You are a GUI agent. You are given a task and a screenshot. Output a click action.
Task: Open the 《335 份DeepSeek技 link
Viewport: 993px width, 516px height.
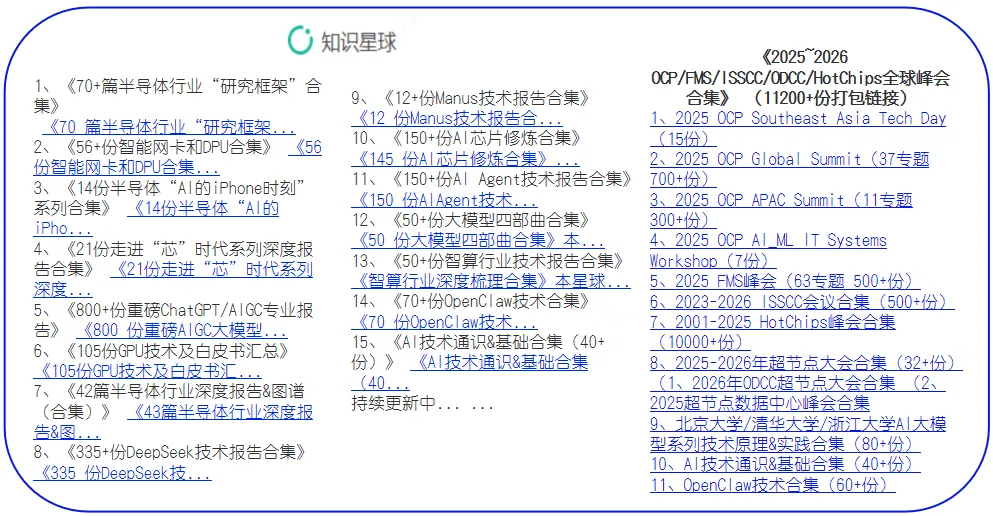click(x=123, y=473)
